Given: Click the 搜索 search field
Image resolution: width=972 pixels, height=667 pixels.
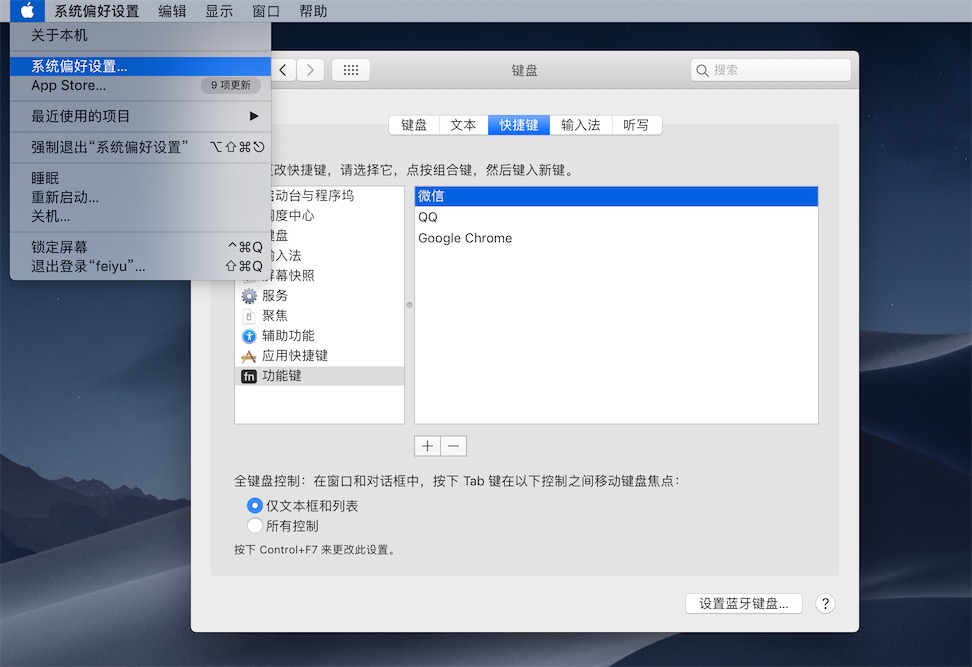Looking at the screenshot, I should click(x=771, y=70).
